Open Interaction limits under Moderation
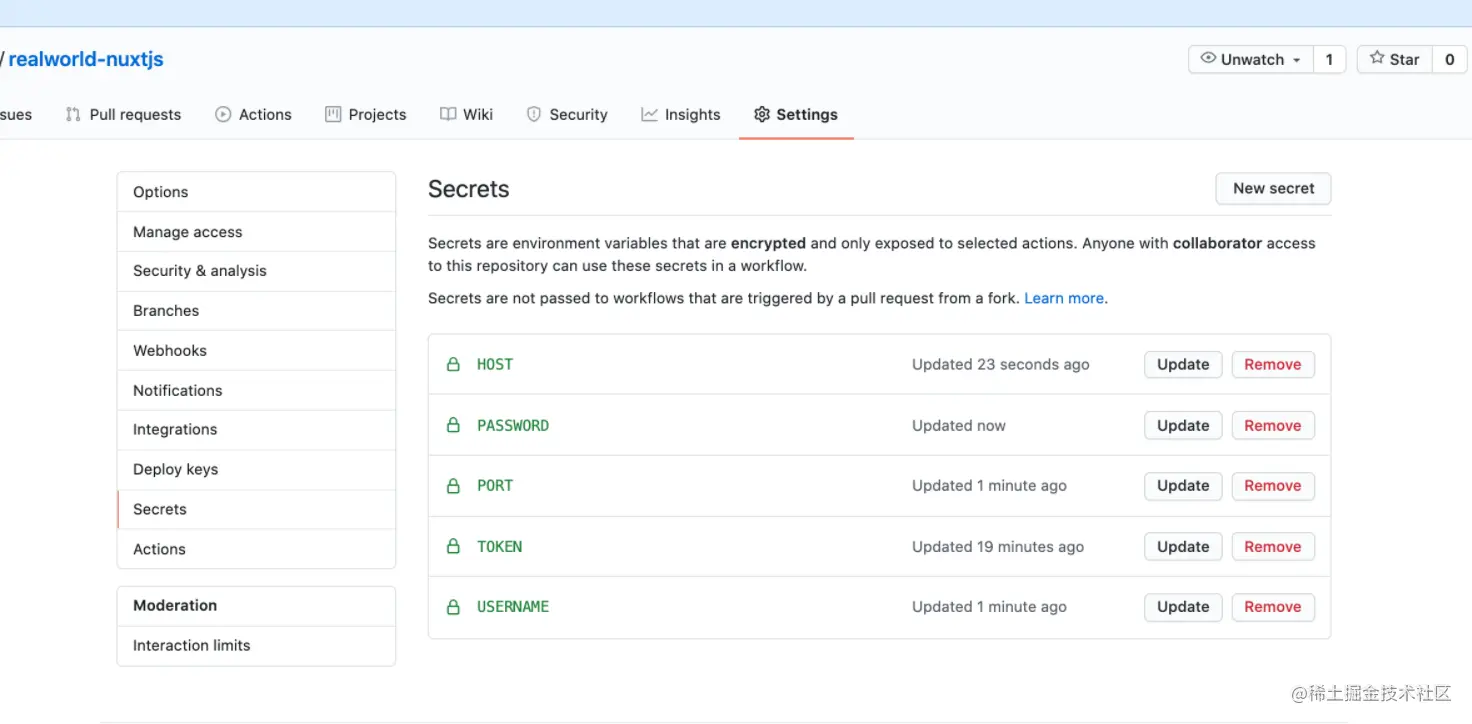 pyautogui.click(x=192, y=645)
